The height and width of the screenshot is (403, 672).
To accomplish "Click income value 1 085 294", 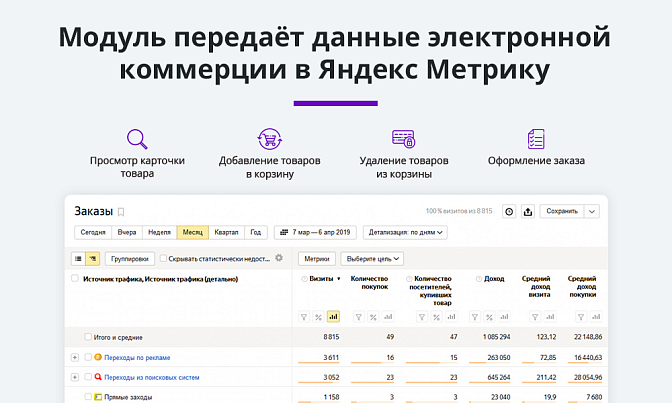I will [496, 337].
